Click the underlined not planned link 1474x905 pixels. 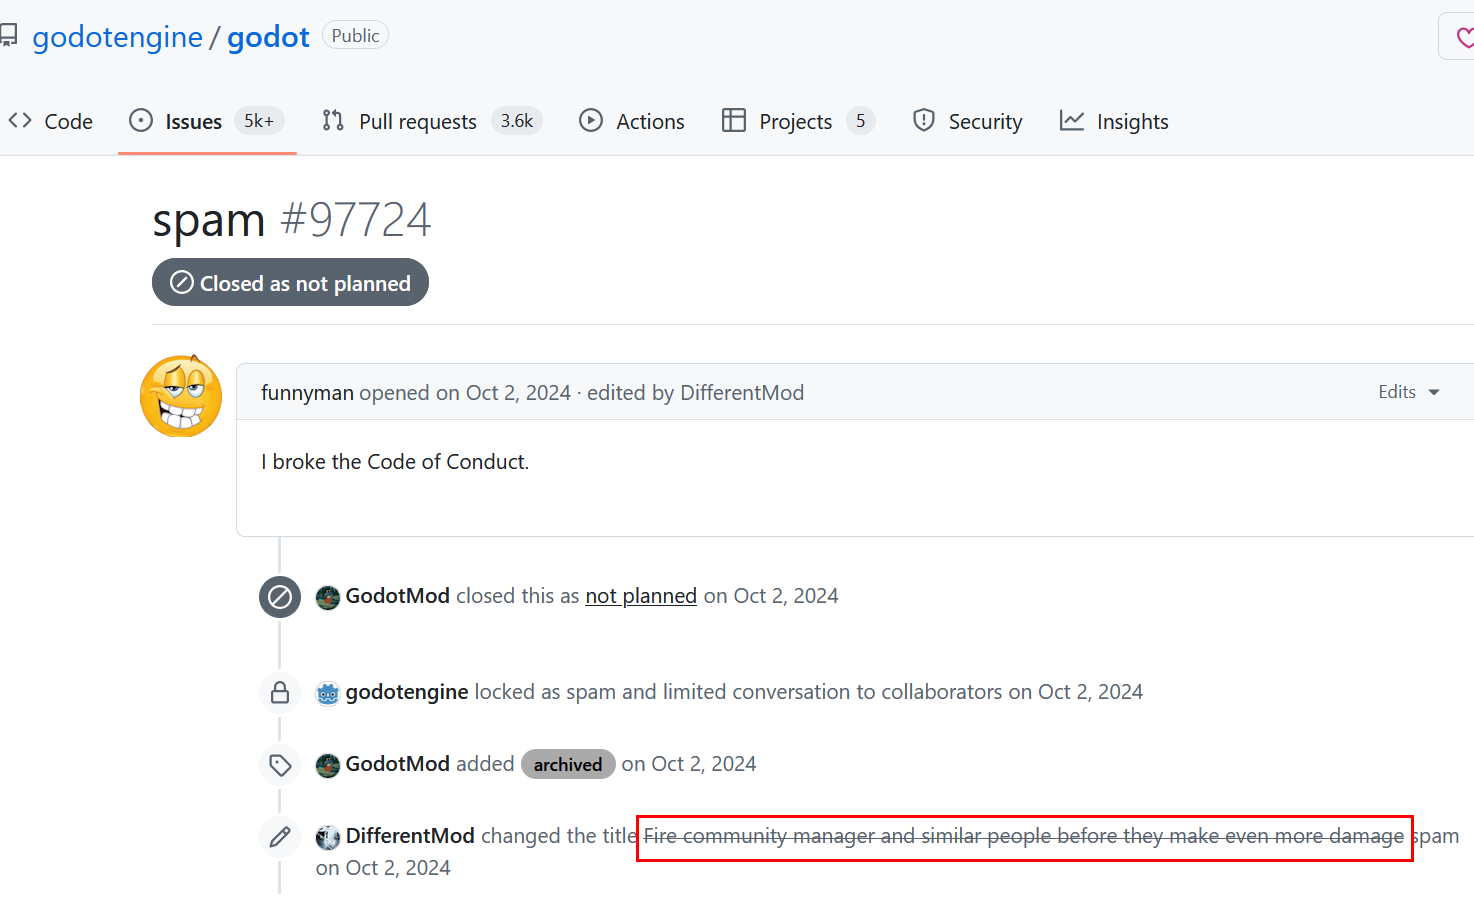(640, 595)
